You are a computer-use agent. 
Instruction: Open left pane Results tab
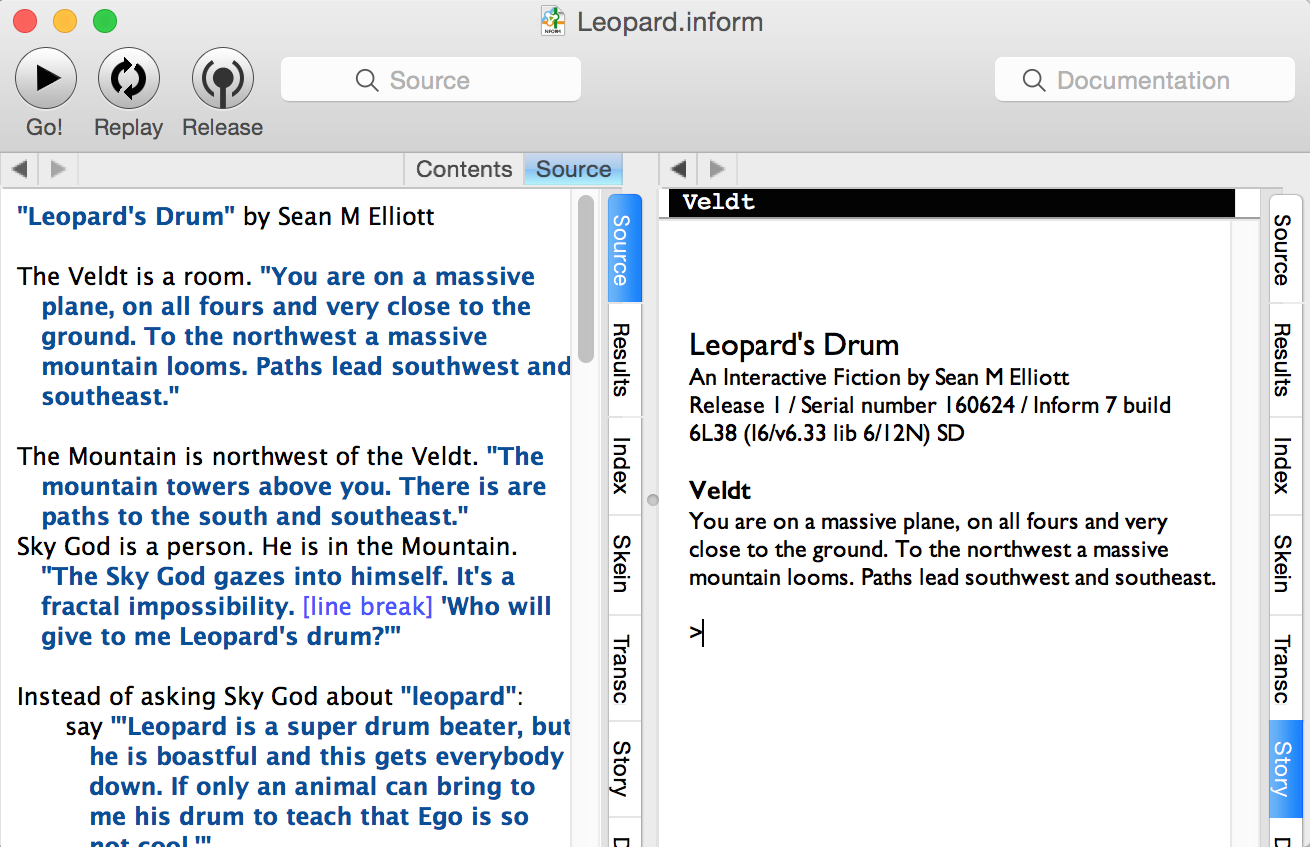(624, 359)
